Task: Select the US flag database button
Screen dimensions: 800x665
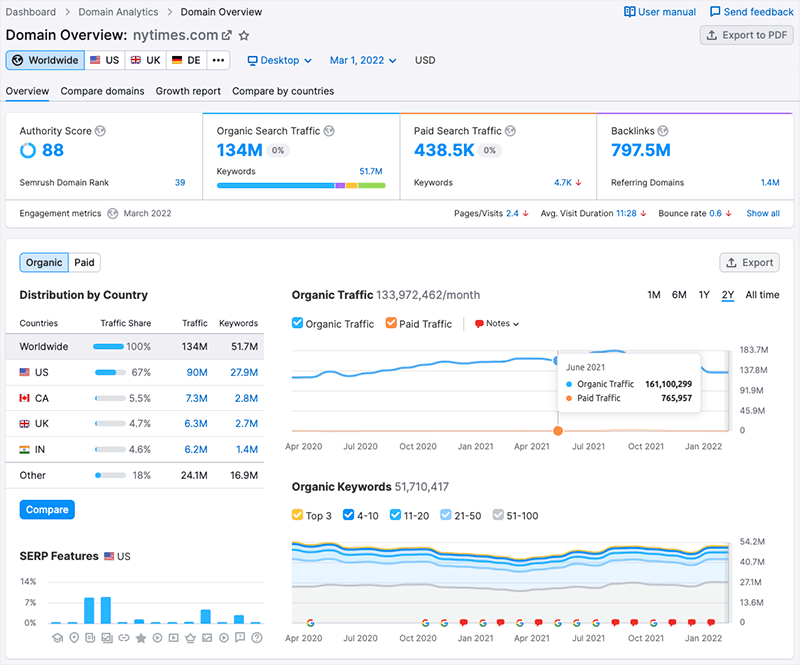Action: click(105, 60)
